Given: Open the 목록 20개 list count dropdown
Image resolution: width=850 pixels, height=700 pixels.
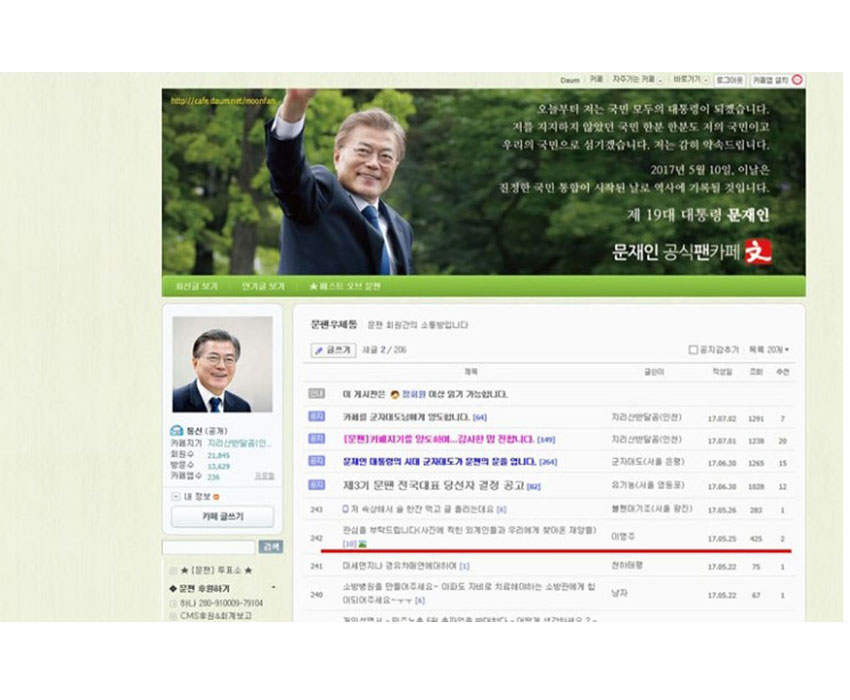Looking at the screenshot, I should click(769, 350).
